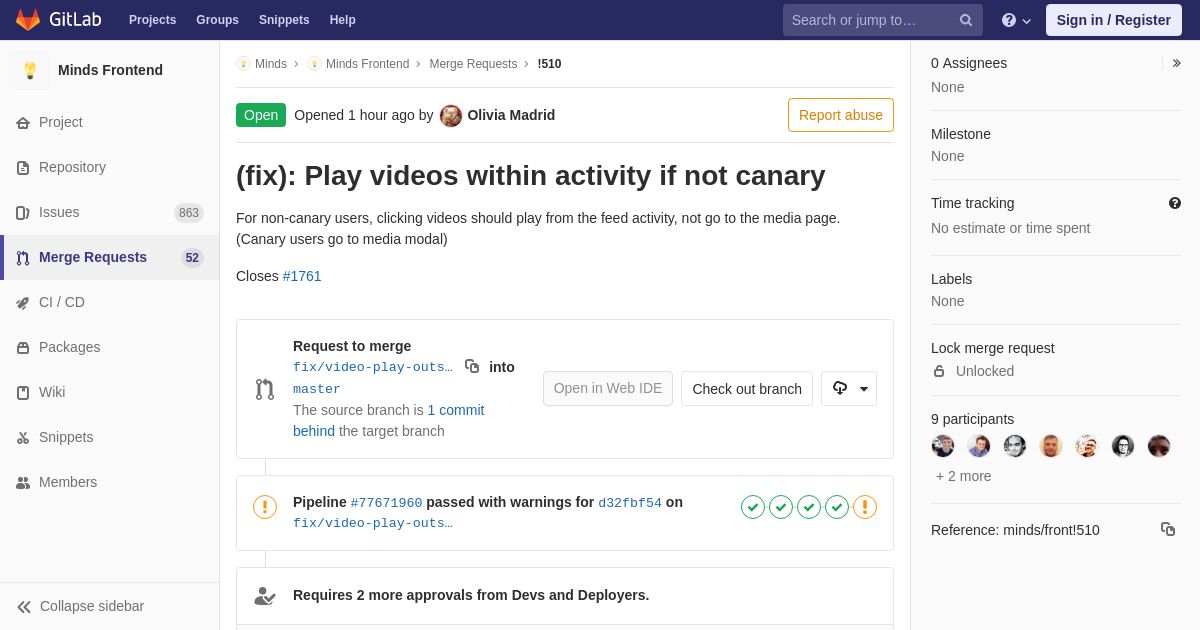This screenshot has width=1200, height=630.
Task: Click the pipeline warning status icon
Action: point(265,507)
